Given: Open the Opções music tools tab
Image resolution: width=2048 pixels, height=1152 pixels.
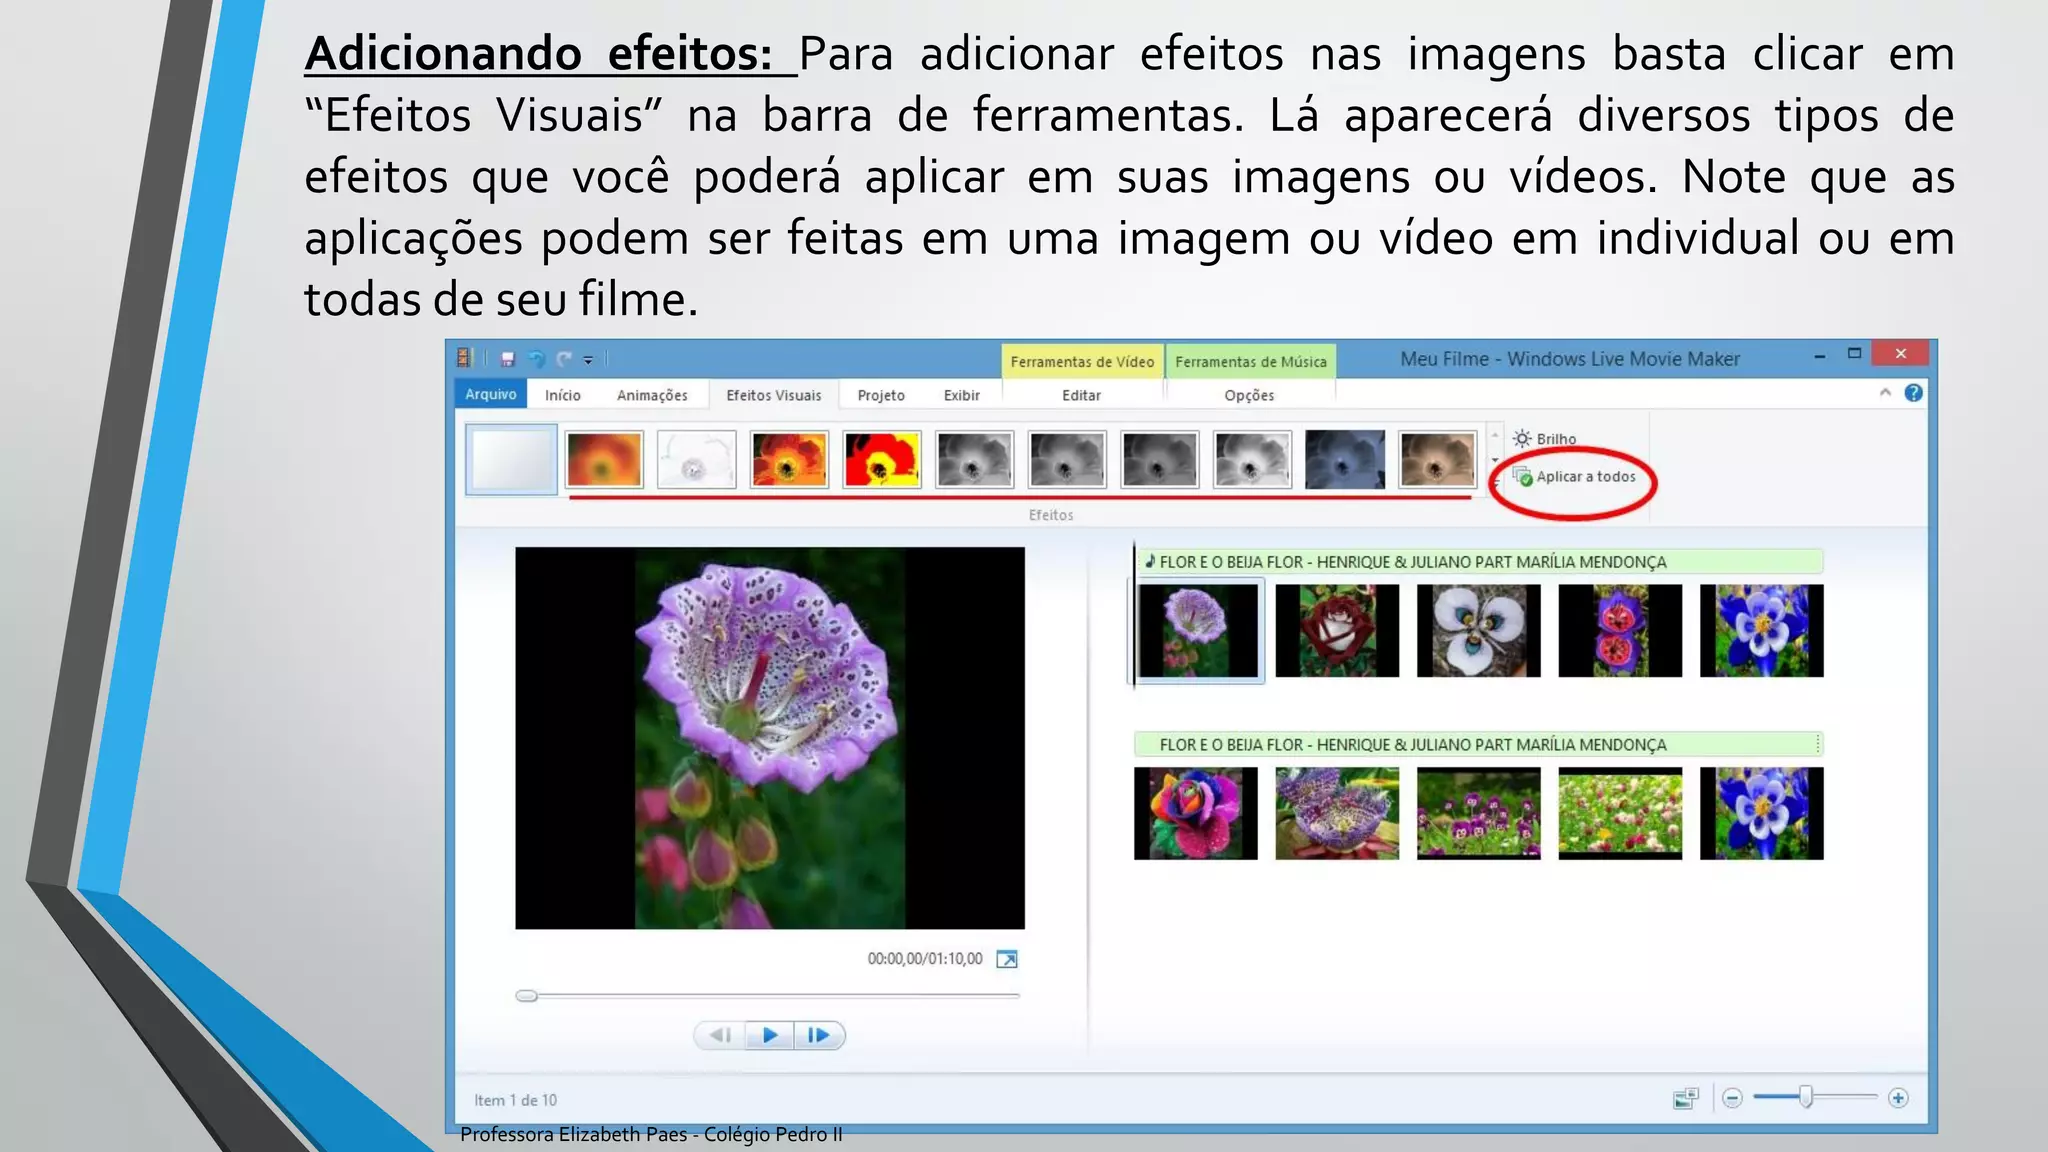Looking at the screenshot, I should [1249, 395].
